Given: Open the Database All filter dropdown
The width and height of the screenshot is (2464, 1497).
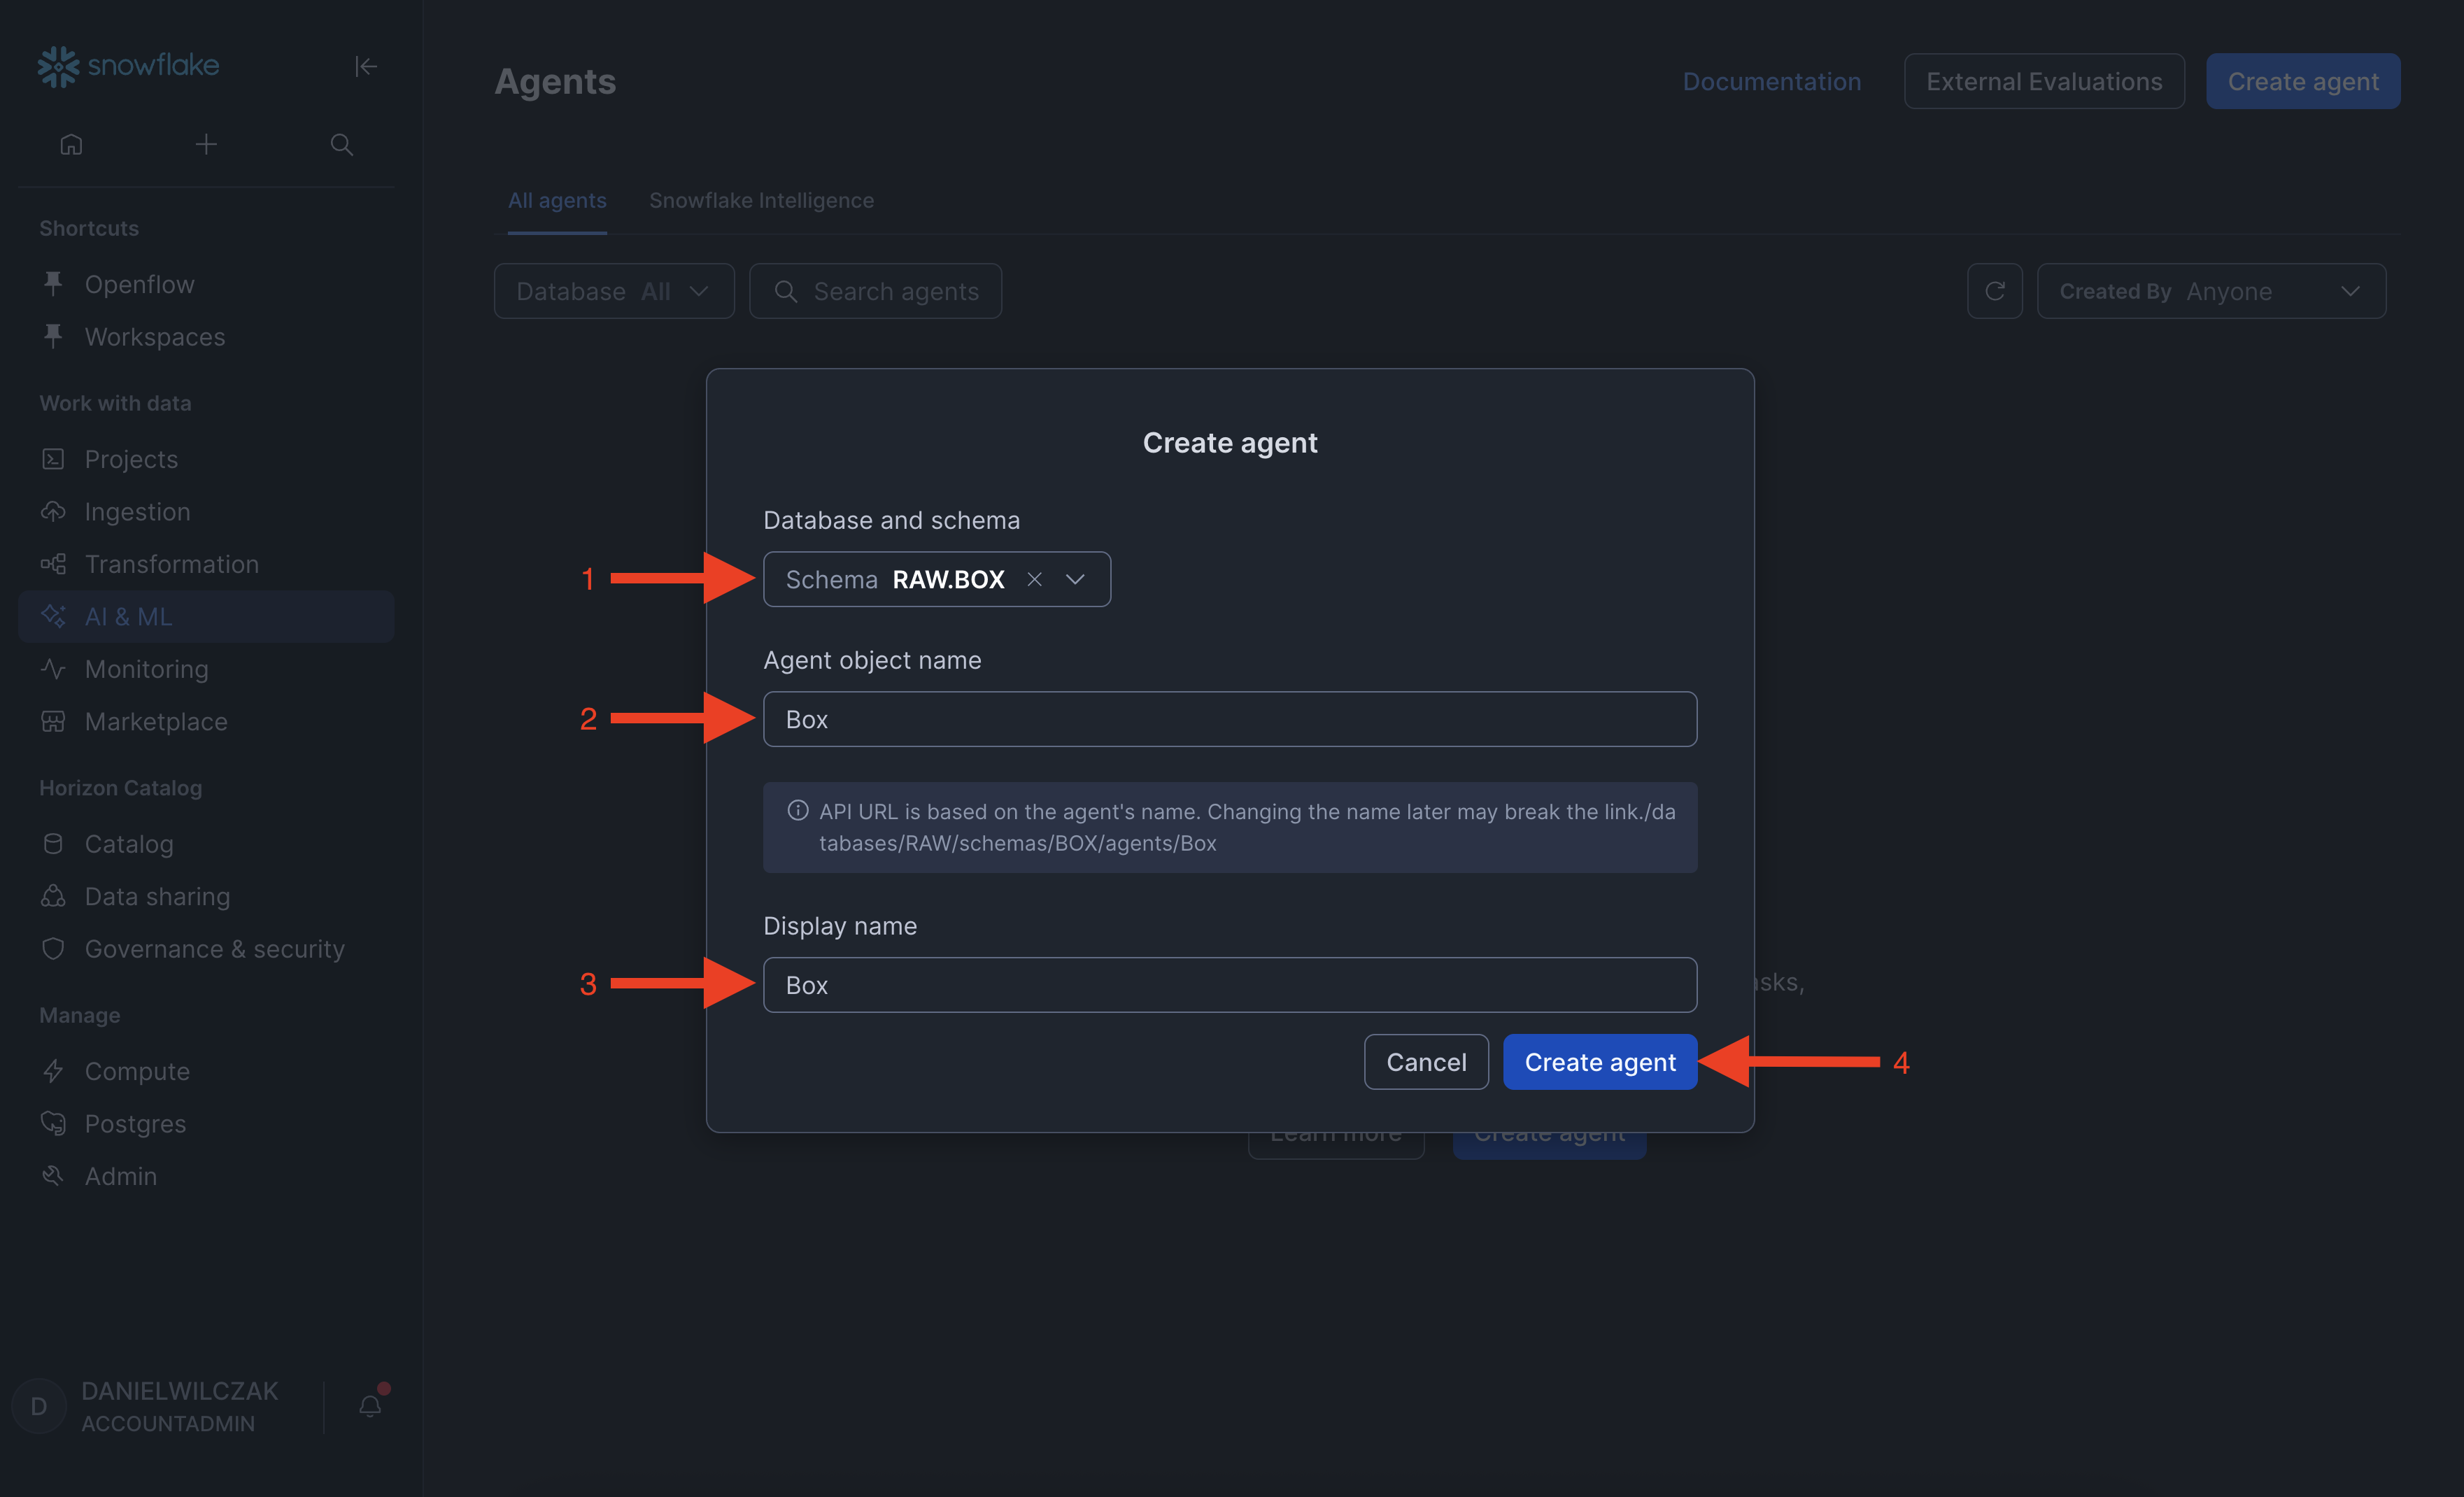Looking at the screenshot, I should click(613, 291).
